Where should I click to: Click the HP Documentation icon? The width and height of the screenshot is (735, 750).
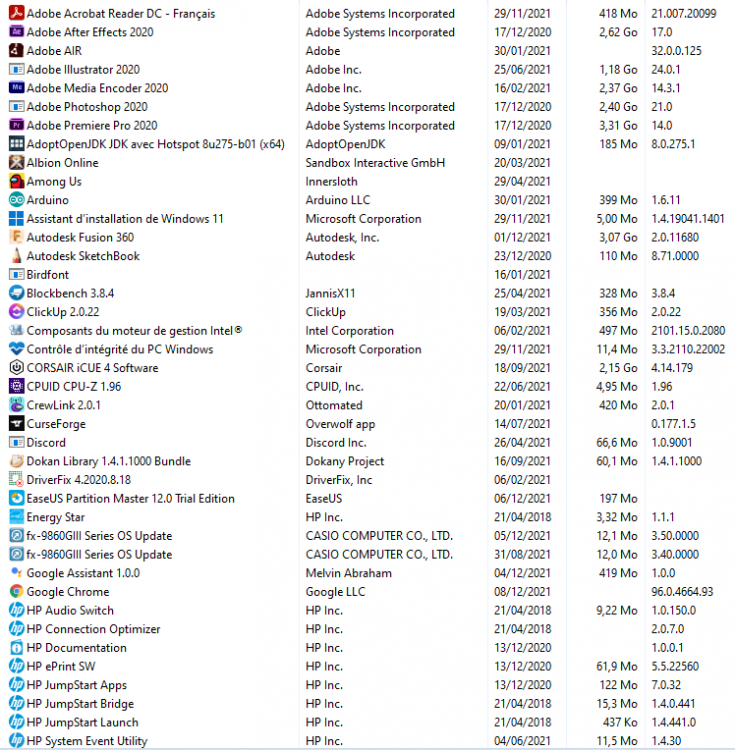(x=16, y=647)
